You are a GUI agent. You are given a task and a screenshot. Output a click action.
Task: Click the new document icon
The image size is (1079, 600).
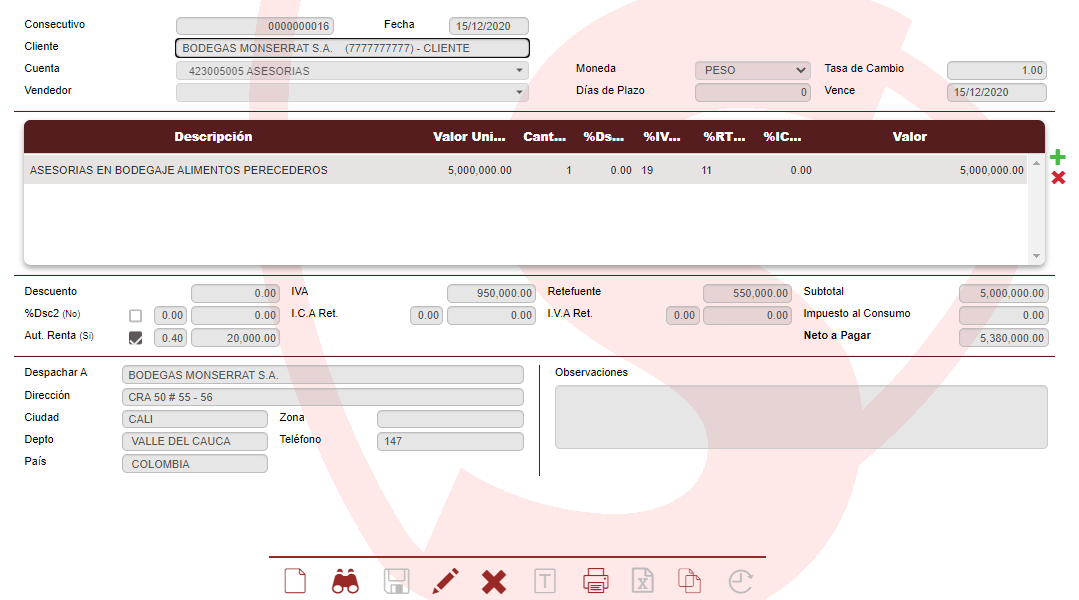295,581
